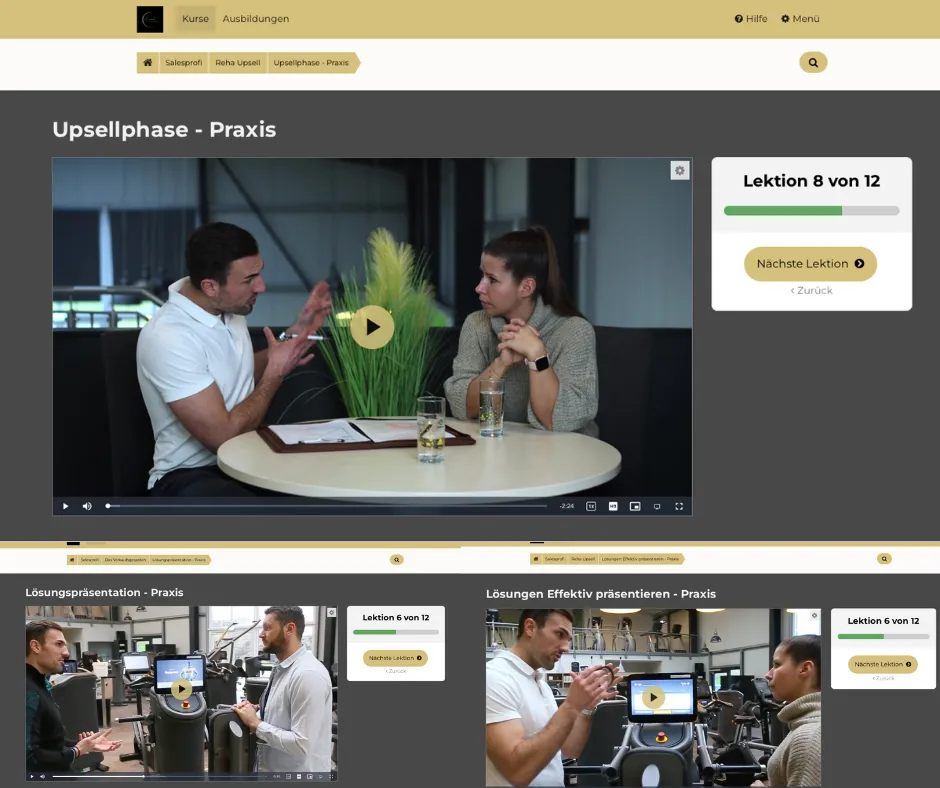Toggle HD quality on main video
This screenshot has width=940, height=788.
pyautogui.click(x=613, y=506)
